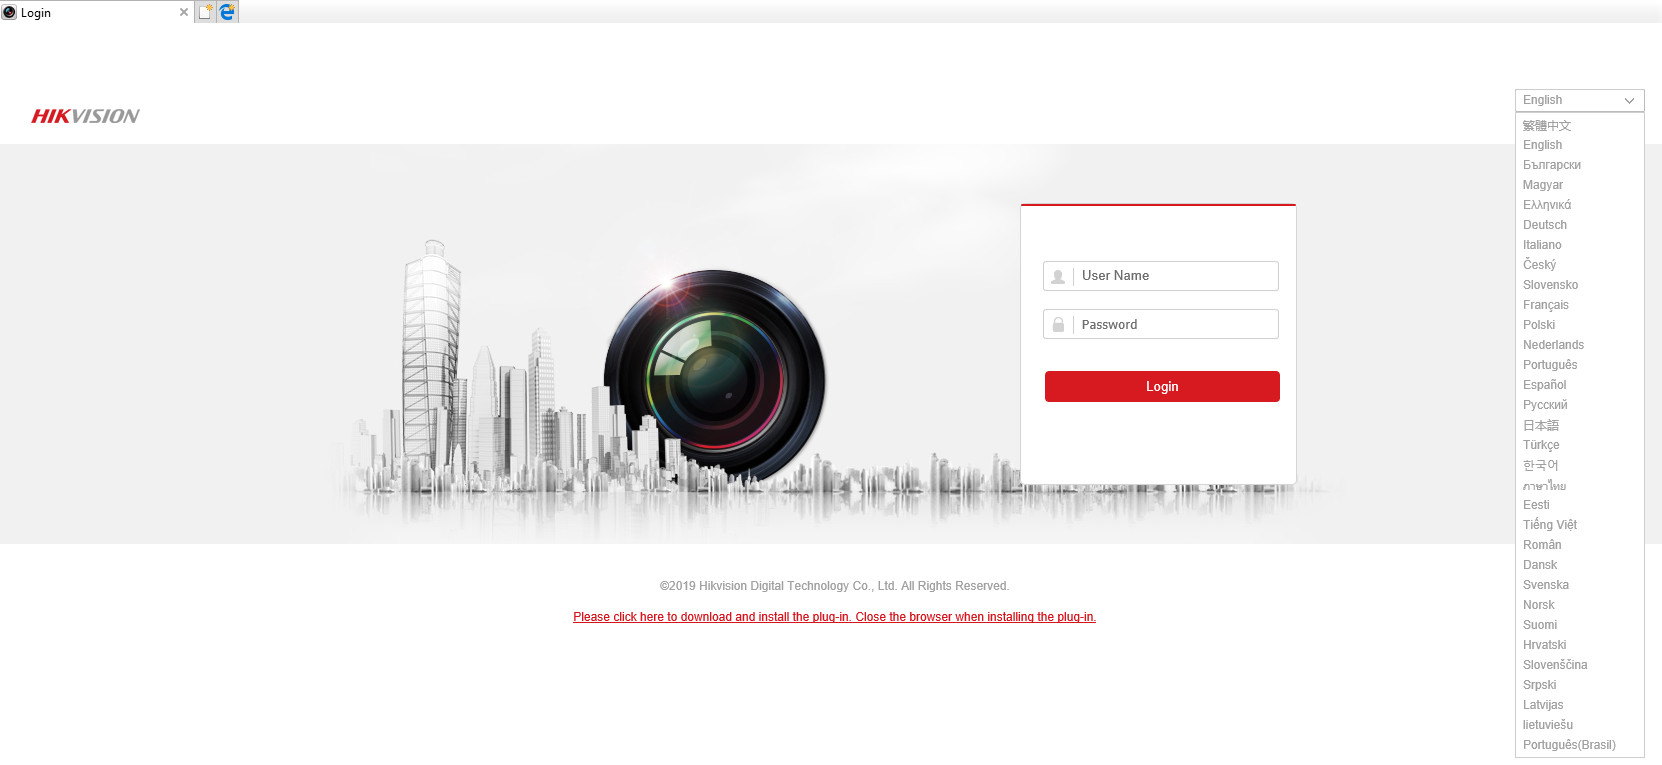Switch language to Português(Brasil)
1662x765 pixels.
click(x=1569, y=745)
